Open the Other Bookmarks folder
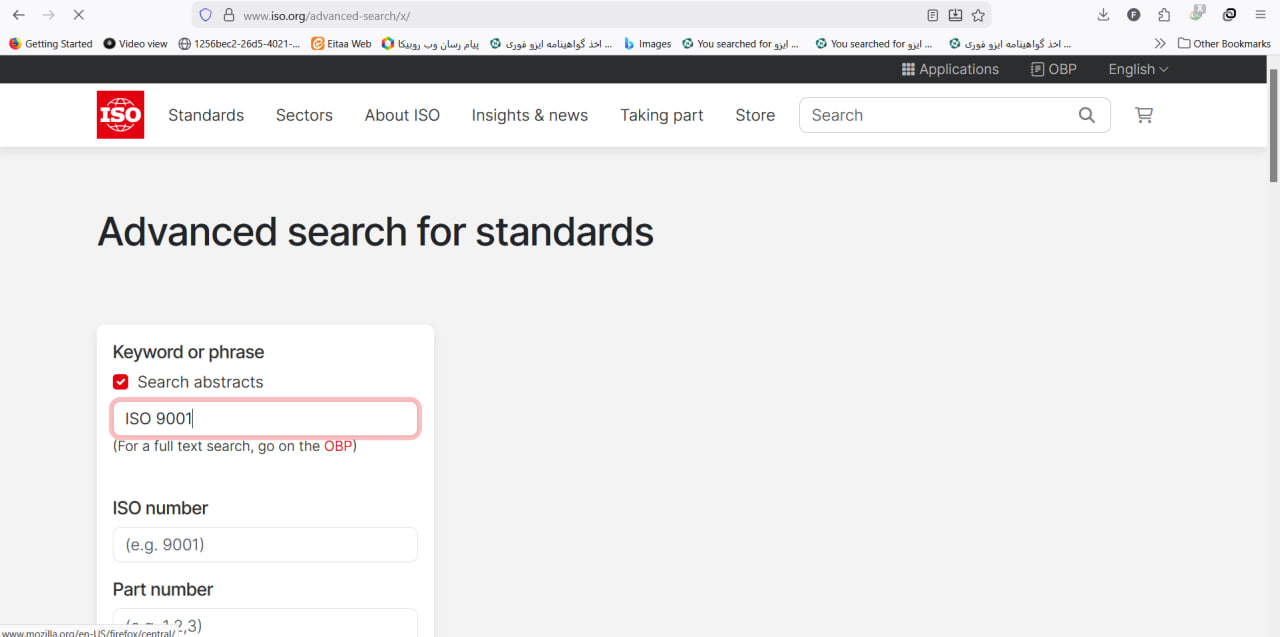This screenshot has width=1280, height=637. pyautogui.click(x=1224, y=43)
